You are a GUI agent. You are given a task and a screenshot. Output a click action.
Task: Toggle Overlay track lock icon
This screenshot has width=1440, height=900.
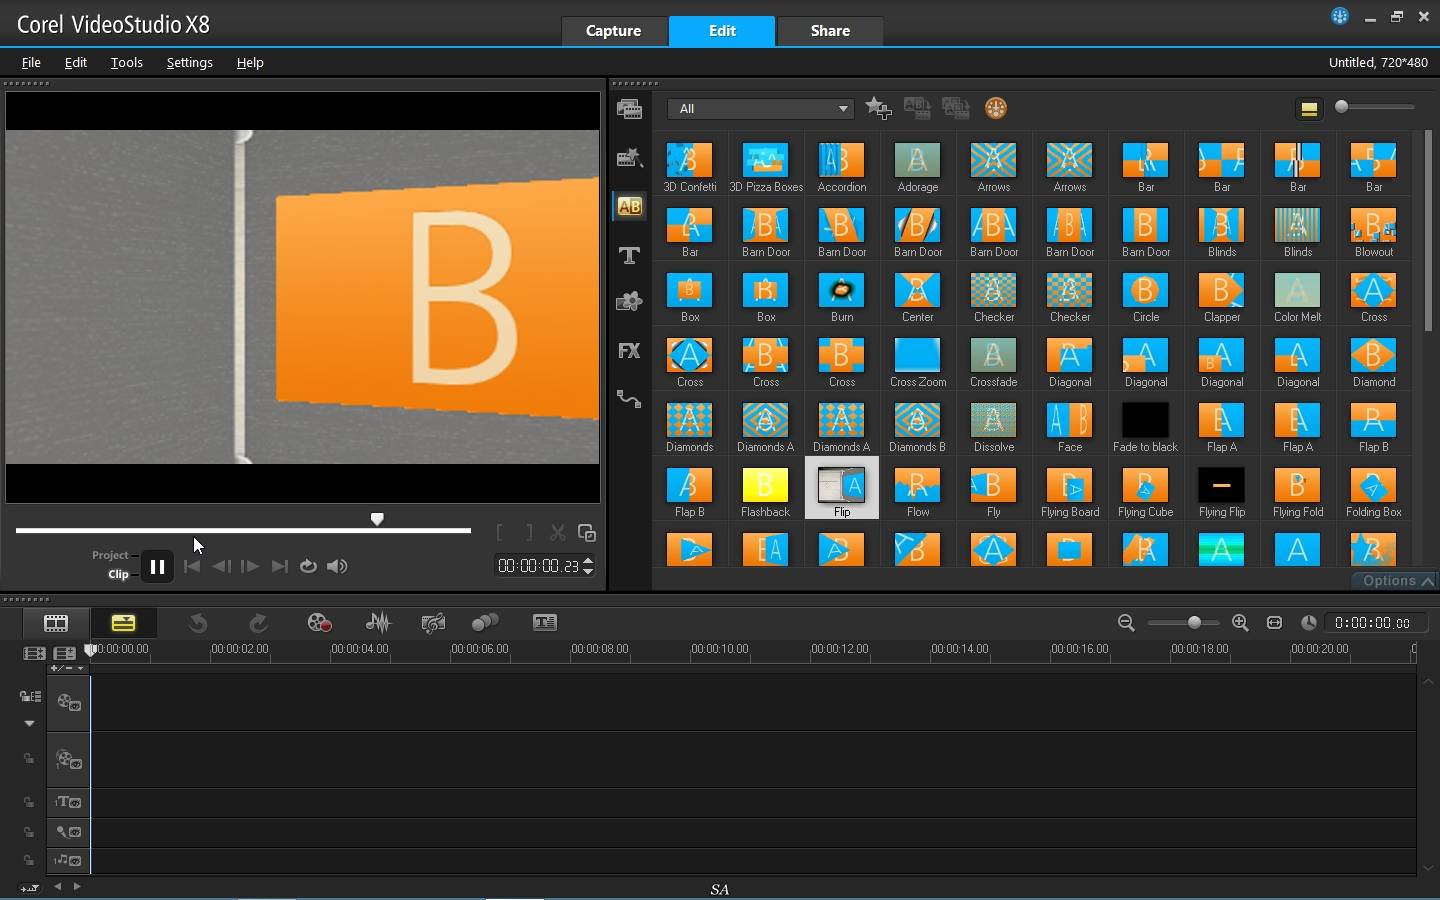pos(29,759)
